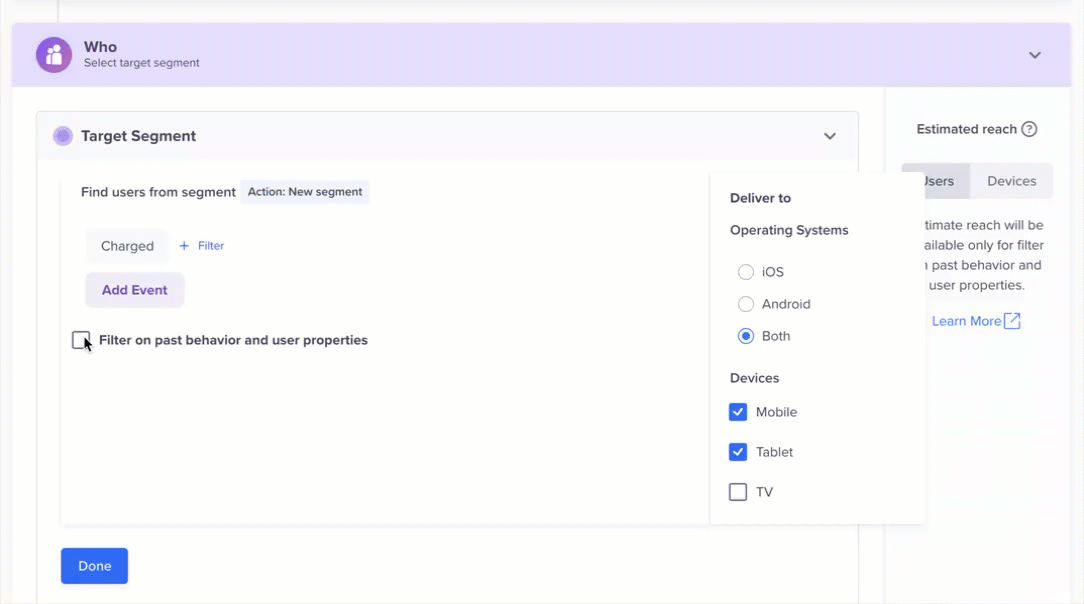This screenshot has height=604, width=1084.
Task: Collapse the Target Segment panel
Action: pos(829,135)
